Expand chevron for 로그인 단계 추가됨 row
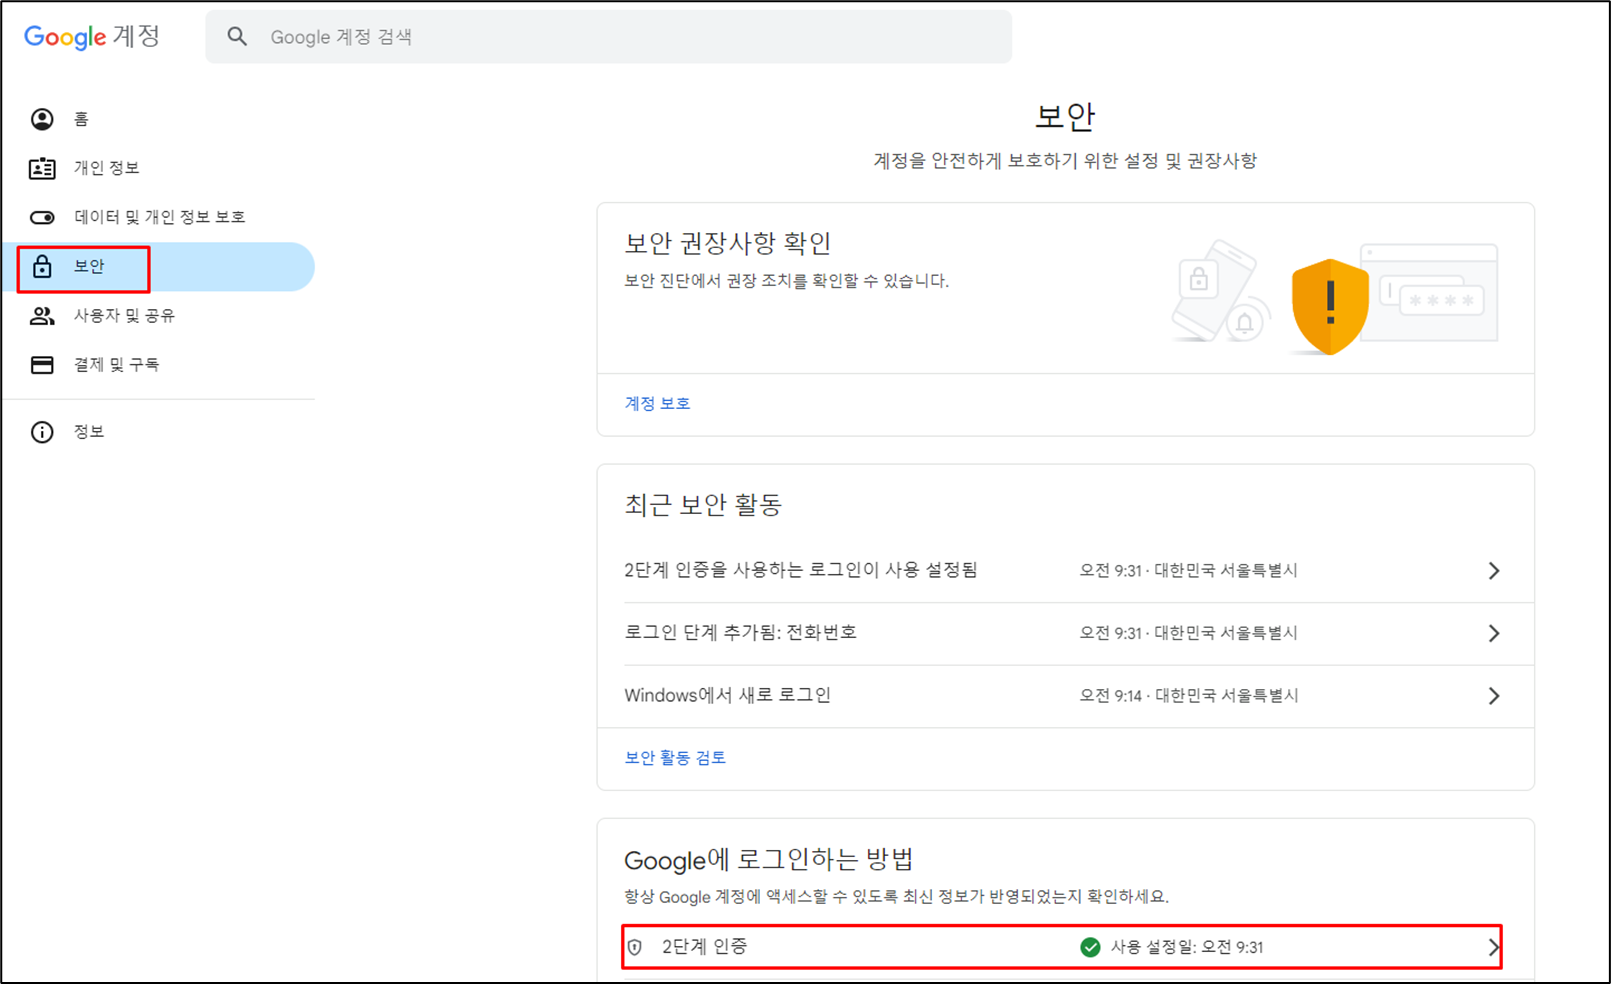The image size is (1611, 984). (1494, 634)
